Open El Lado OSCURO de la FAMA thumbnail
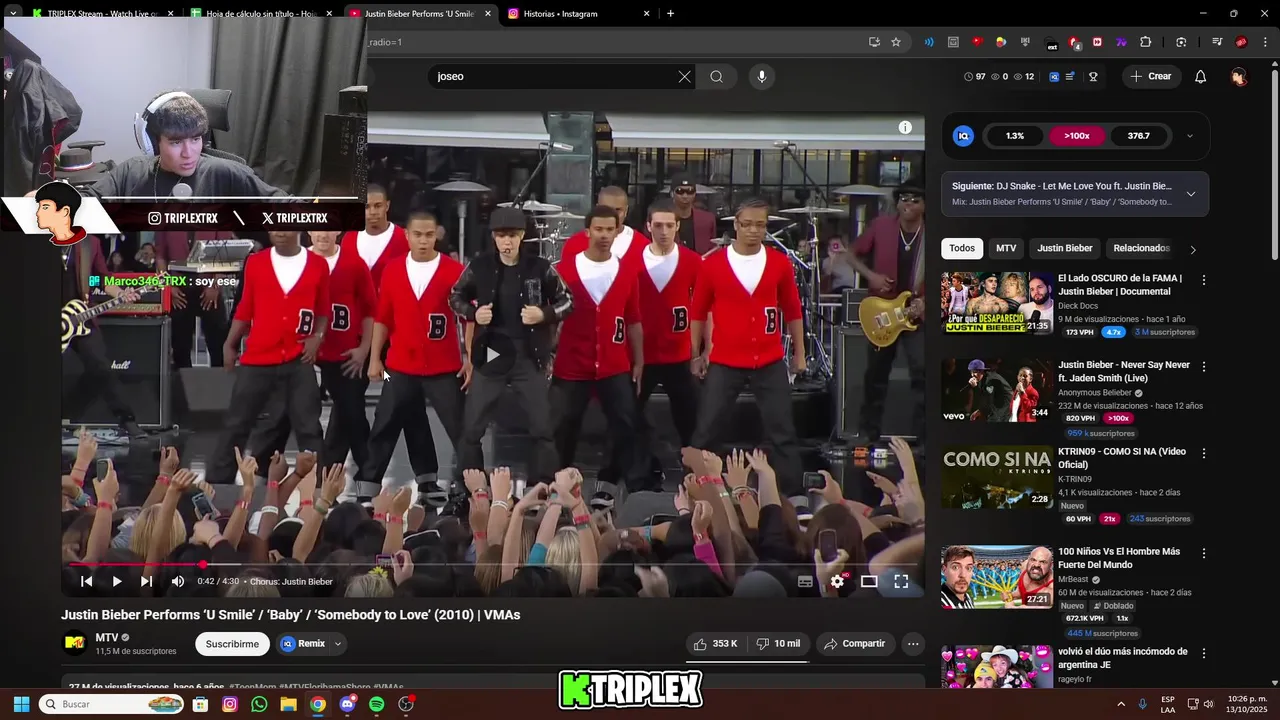Image resolution: width=1280 pixels, height=720 pixels. (996, 303)
